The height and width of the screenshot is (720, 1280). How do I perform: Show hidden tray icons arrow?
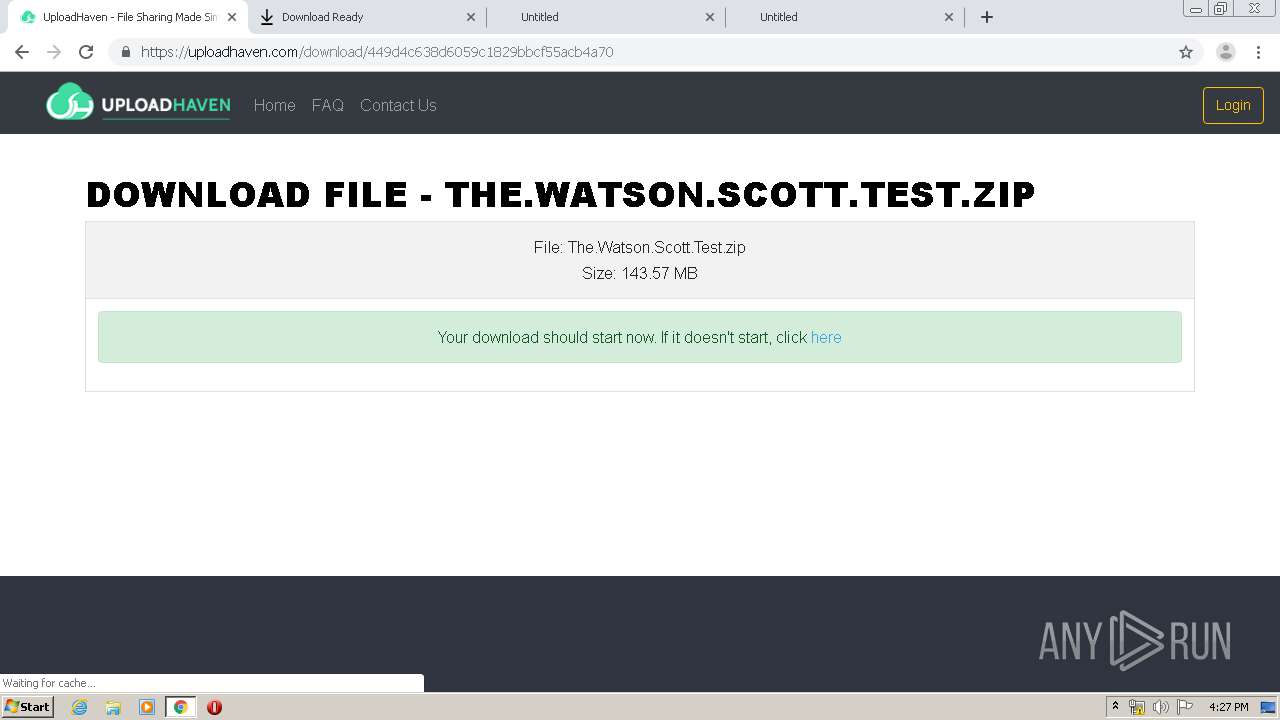click(x=1115, y=707)
